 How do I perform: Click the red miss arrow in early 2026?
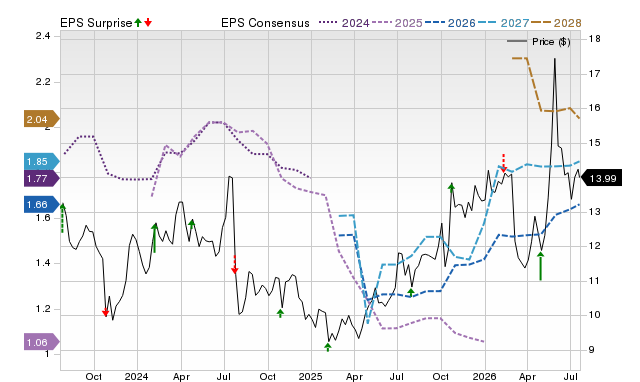coord(504,163)
